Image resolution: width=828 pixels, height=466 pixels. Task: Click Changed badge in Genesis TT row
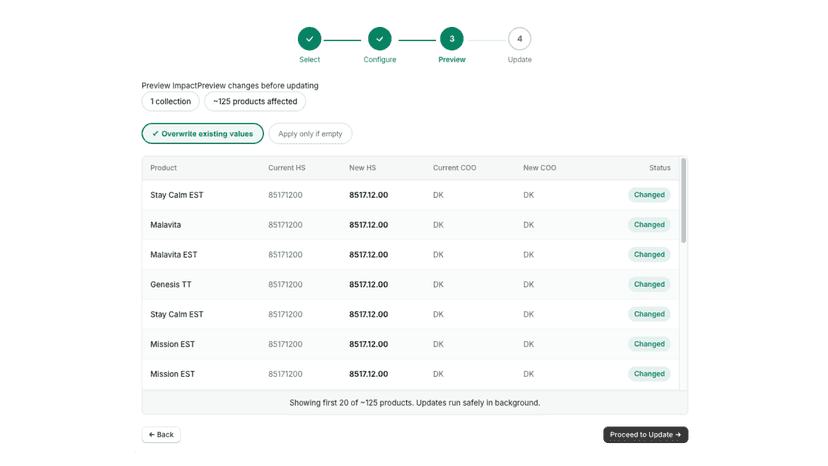pyautogui.click(x=649, y=284)
